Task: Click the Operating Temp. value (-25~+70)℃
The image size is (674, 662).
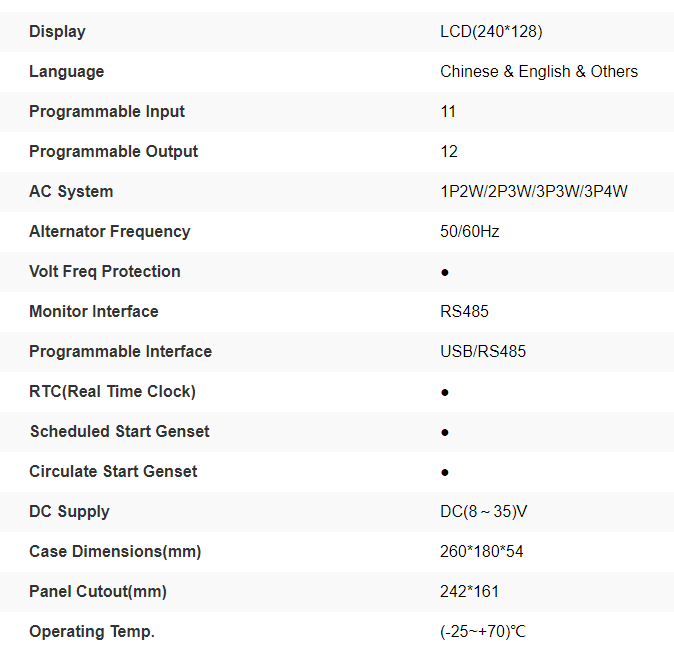Action: pos(483,632)
